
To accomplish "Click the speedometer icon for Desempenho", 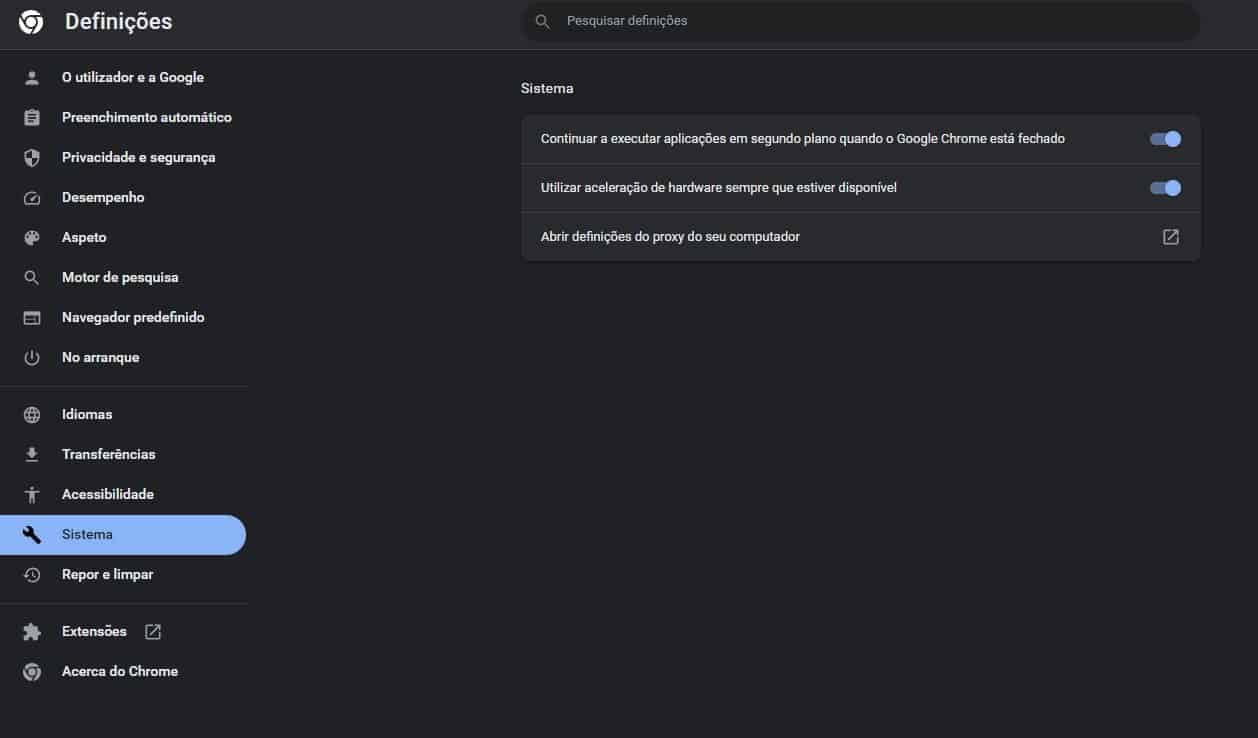I will [x=32, y=197].
